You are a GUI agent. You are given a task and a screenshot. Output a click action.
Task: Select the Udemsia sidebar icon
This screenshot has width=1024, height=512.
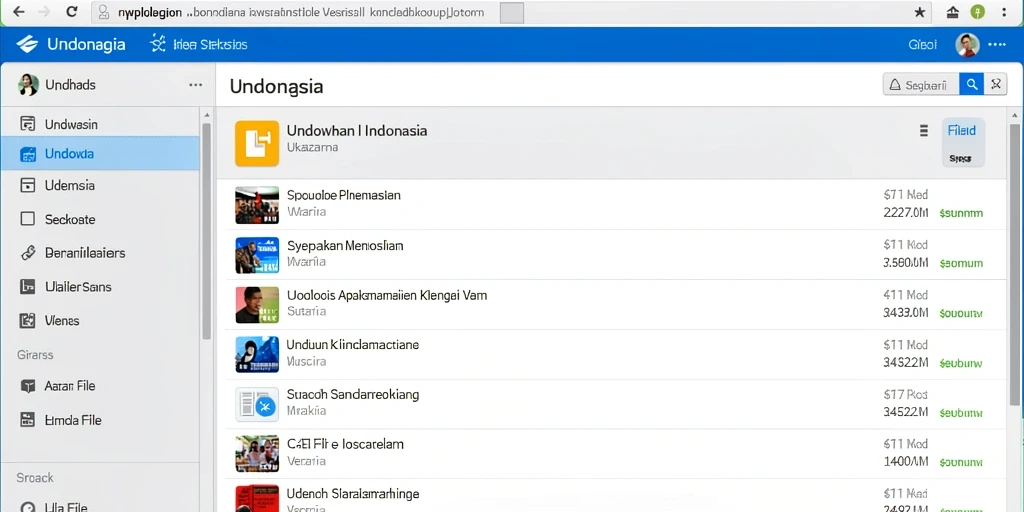click(x=27, y=185)
